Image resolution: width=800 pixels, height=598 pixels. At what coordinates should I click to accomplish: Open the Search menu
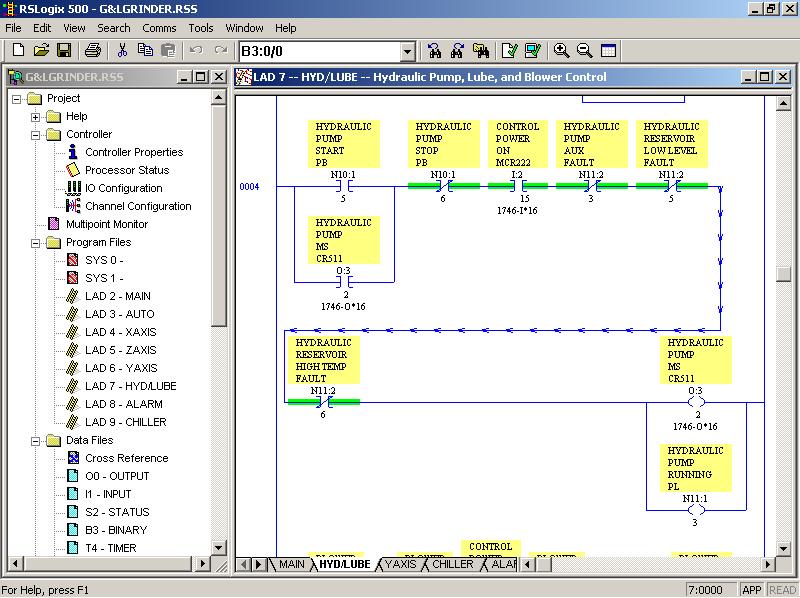[114, 28]
